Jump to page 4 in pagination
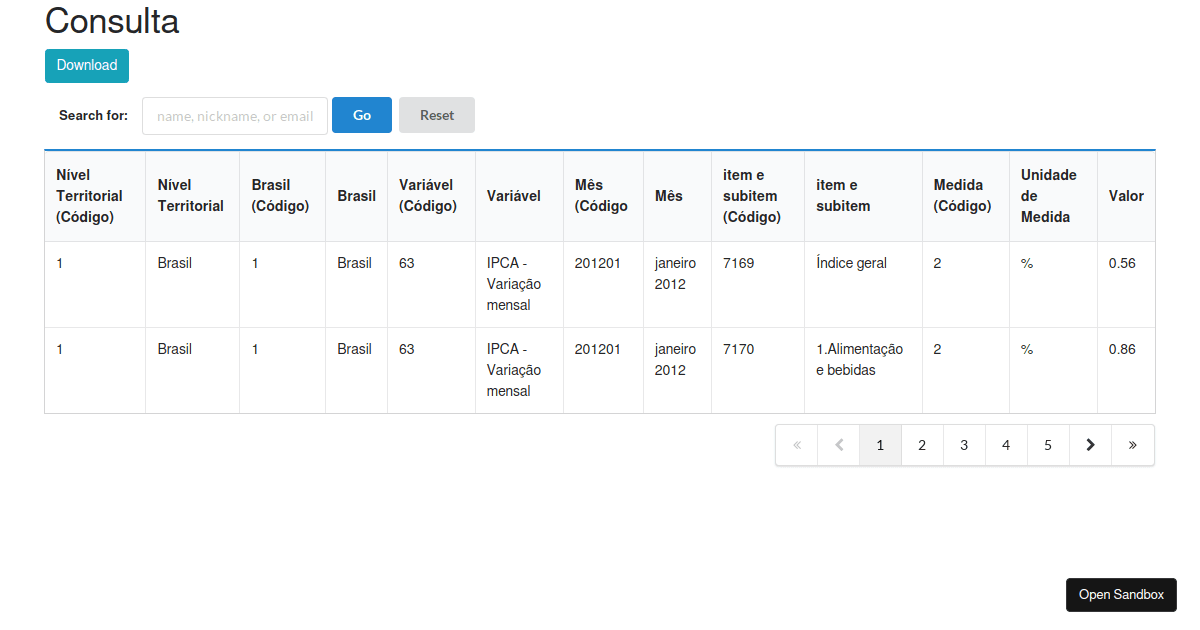The image size is (1200, 630). pyautogui.click(x=1006, y=444)
